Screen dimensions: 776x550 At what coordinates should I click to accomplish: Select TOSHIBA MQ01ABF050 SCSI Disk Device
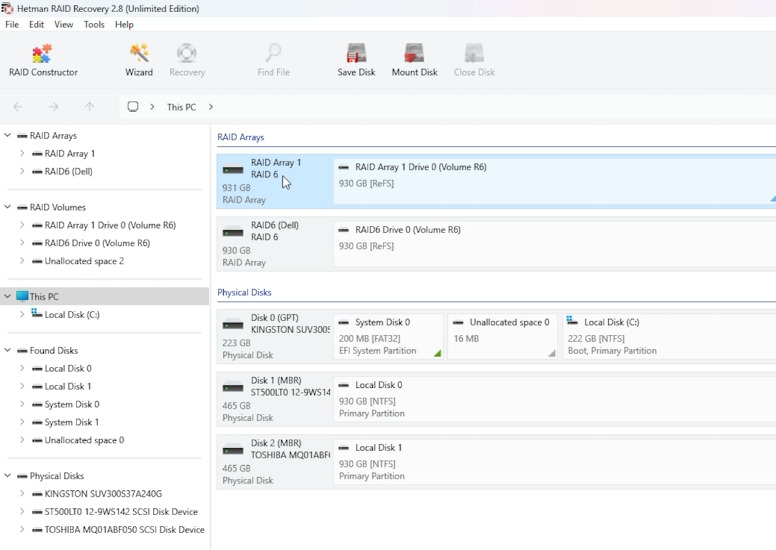(124, 529)
